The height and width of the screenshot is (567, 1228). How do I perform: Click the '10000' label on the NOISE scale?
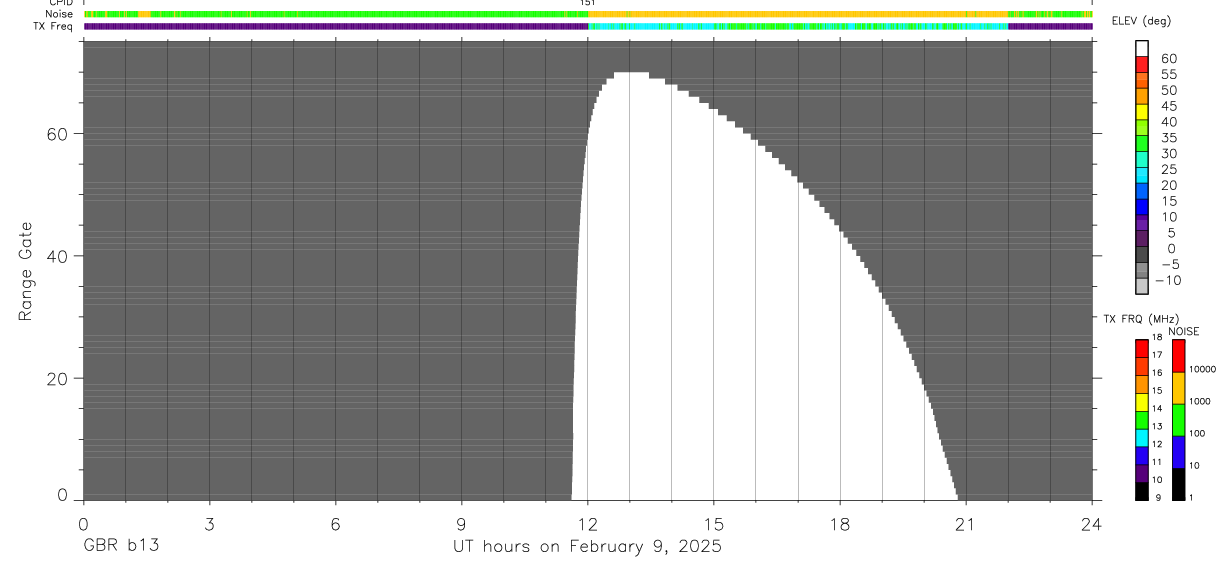click(x=1203, y=369)
